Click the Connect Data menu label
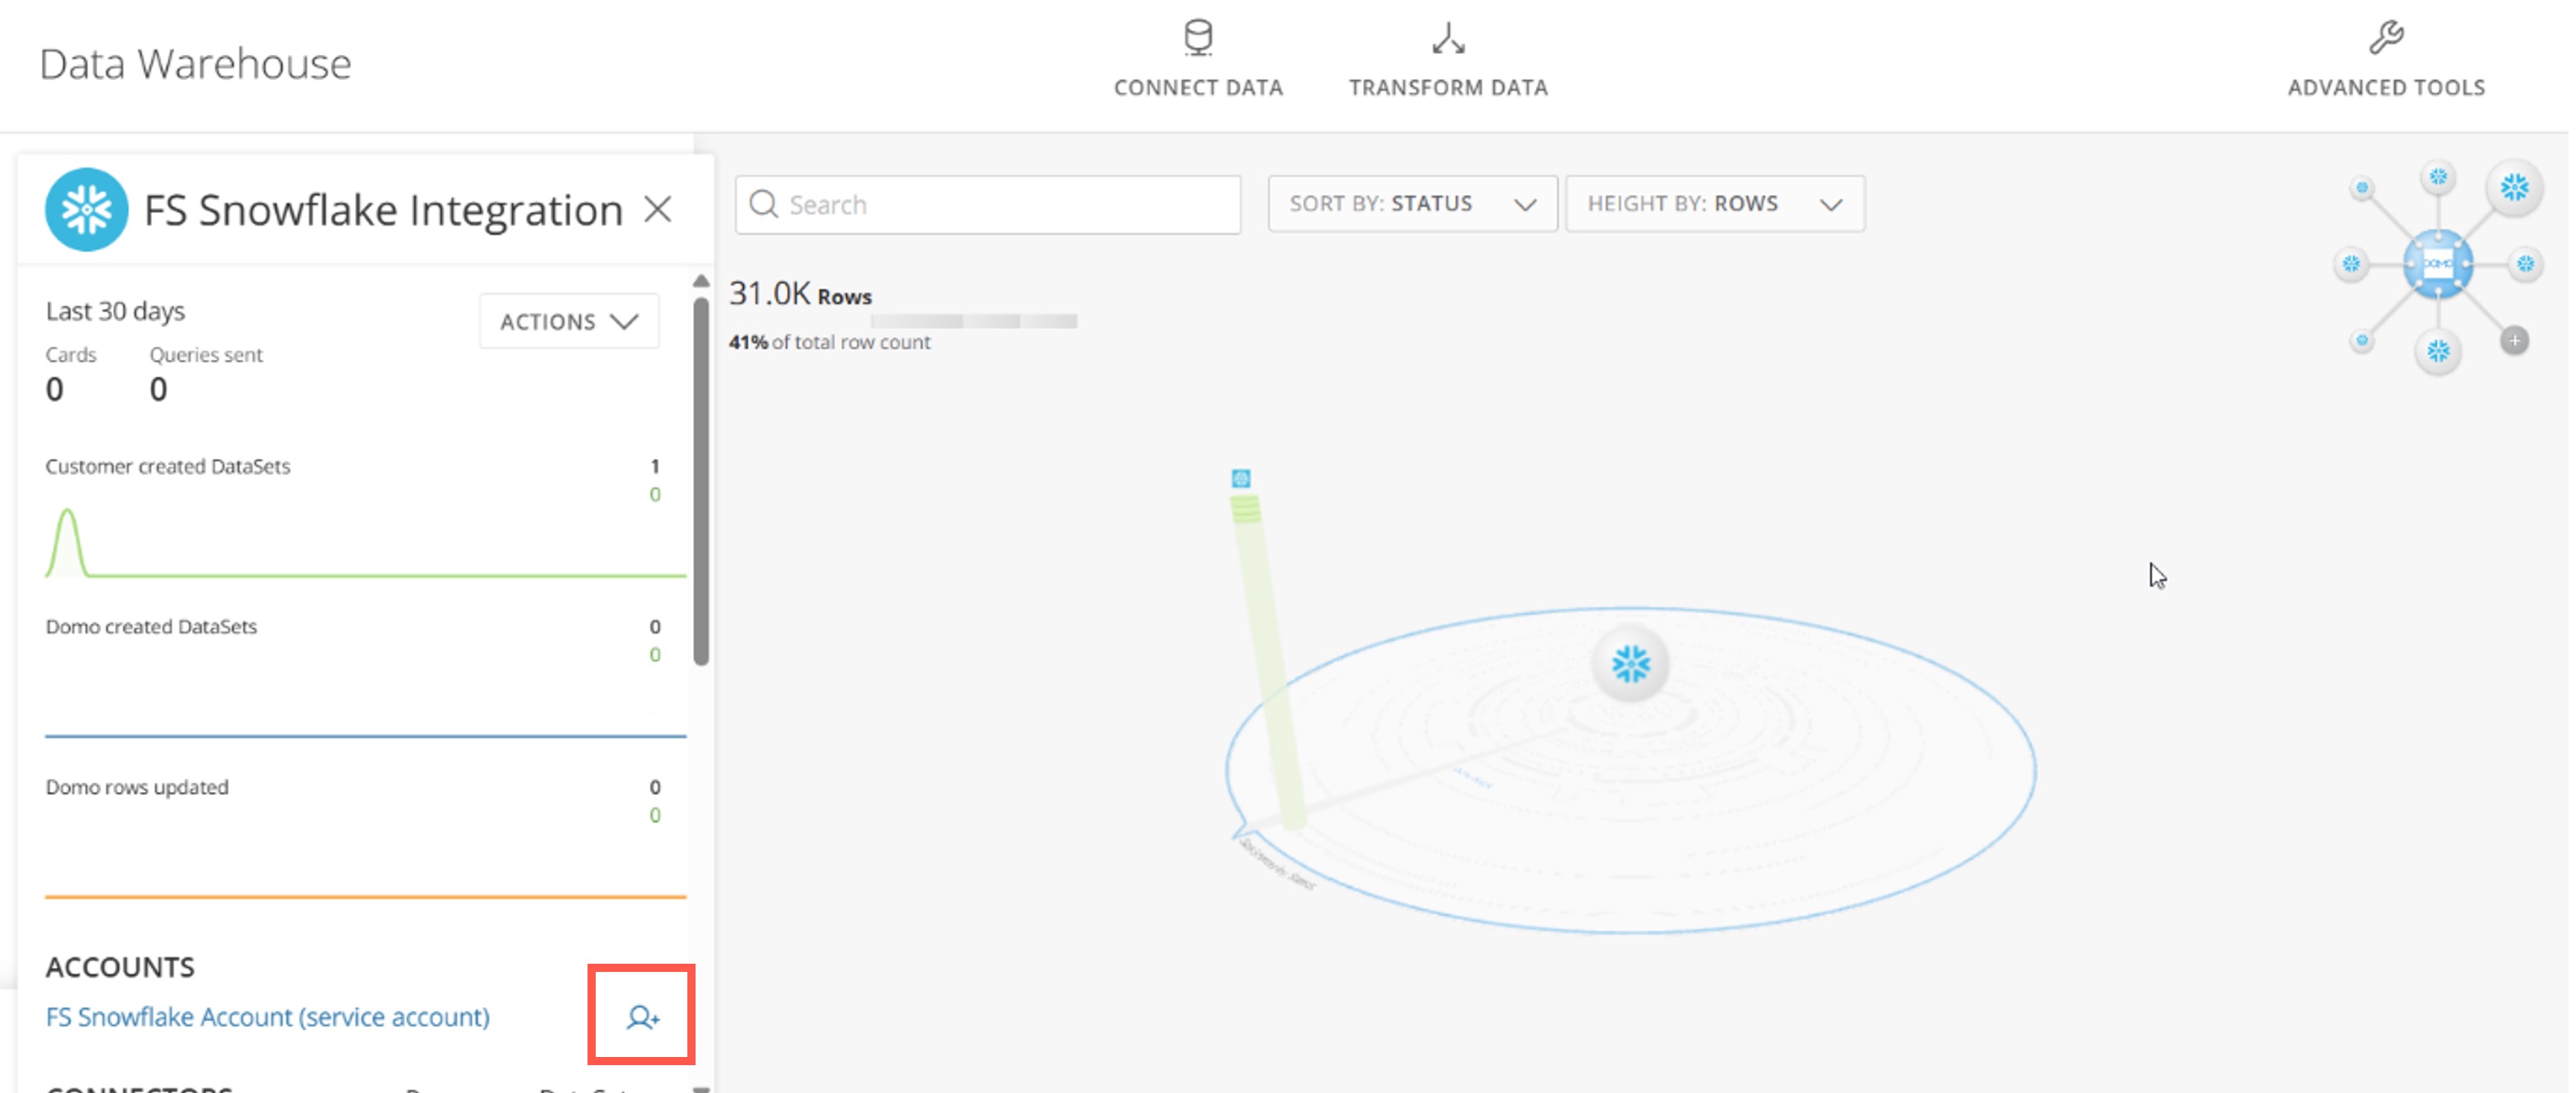The height and width of the screenshot is (1093, 2576). pyautogui.click(x=1198, y=88)
